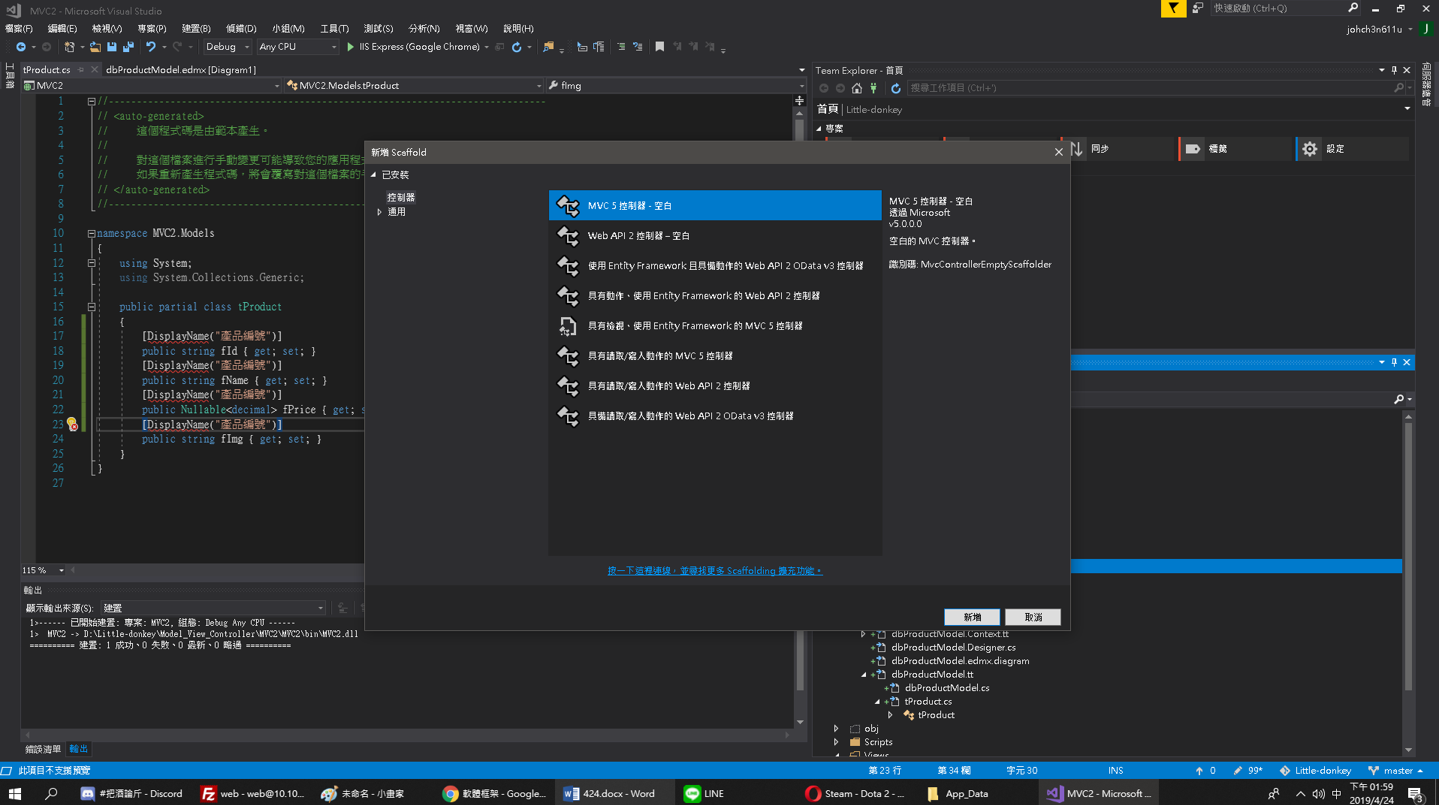1441x805 pixels.
Task: Choose 具有讀取/寫入動作的 MVC 5 控制器
Action: (x=715, y=356)
